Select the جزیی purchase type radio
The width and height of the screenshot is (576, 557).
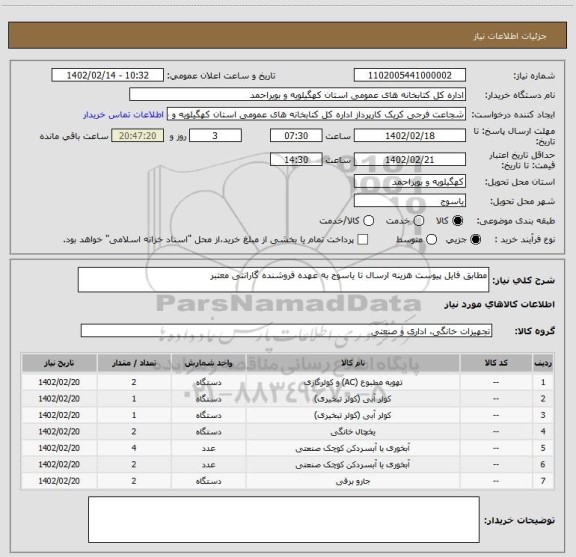pyautogui.click(x=476, y=240)
